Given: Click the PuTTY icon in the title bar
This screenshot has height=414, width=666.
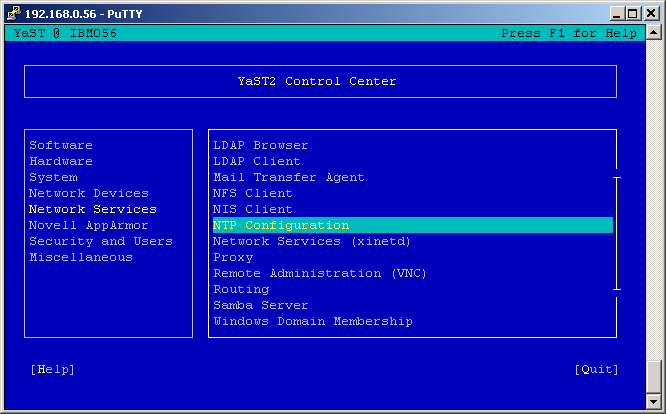Looking at the screenshot, I should click(14, 13).
